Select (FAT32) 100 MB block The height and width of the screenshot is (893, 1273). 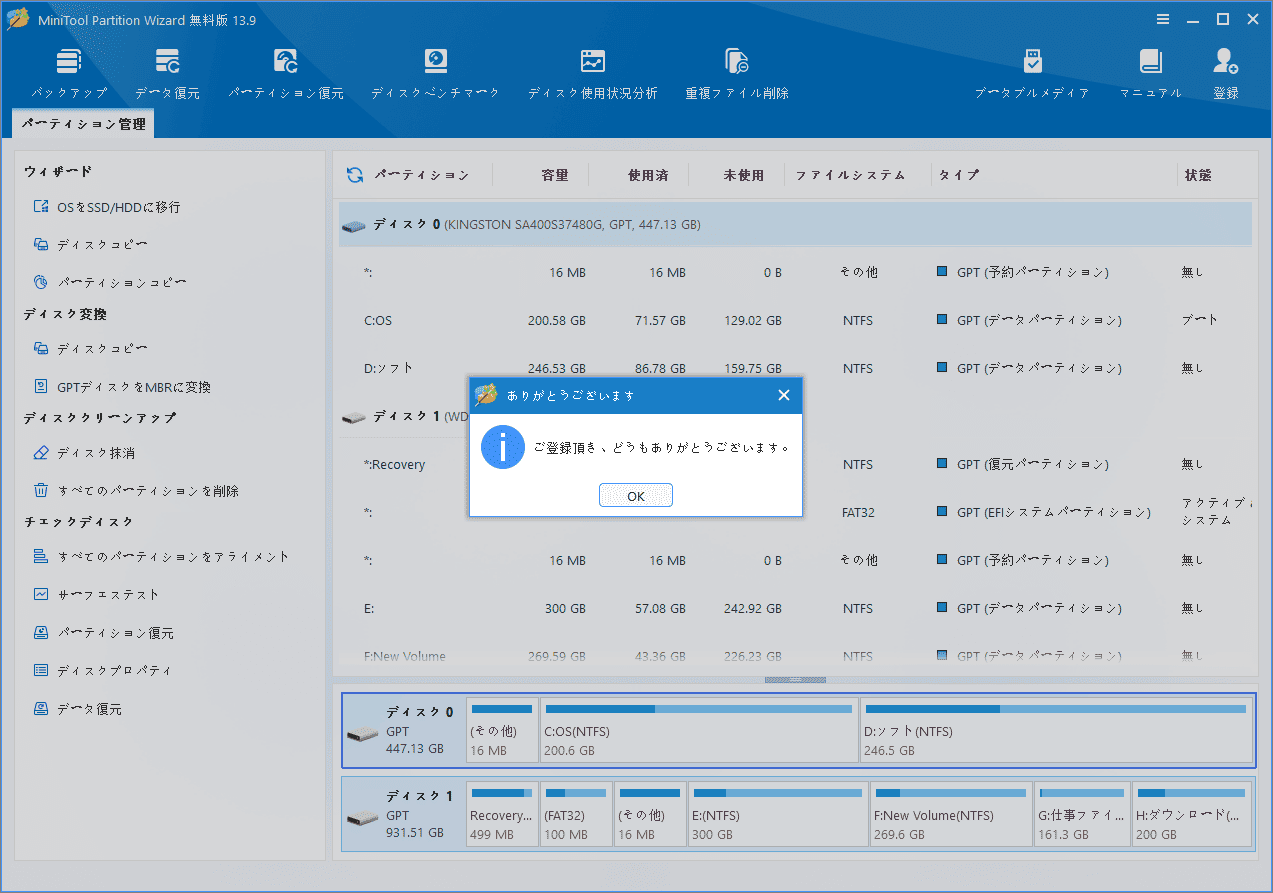click(576, 814)
